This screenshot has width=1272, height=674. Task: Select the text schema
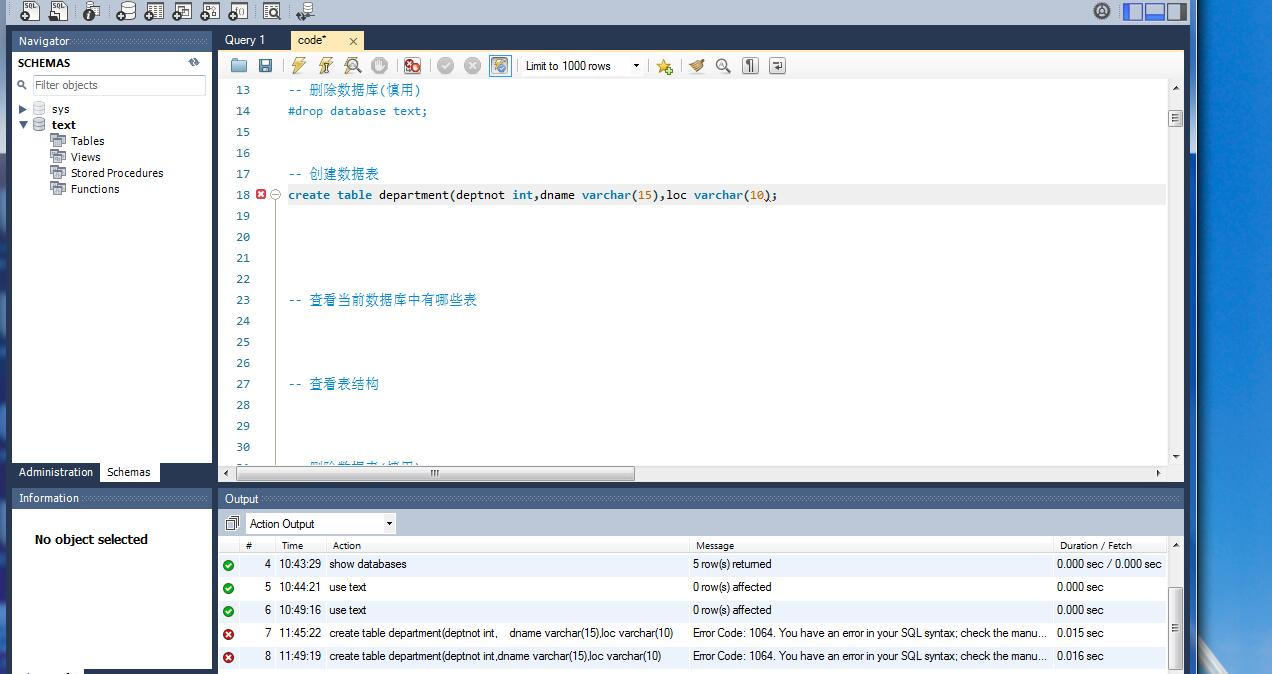click(x=64, y=125)
